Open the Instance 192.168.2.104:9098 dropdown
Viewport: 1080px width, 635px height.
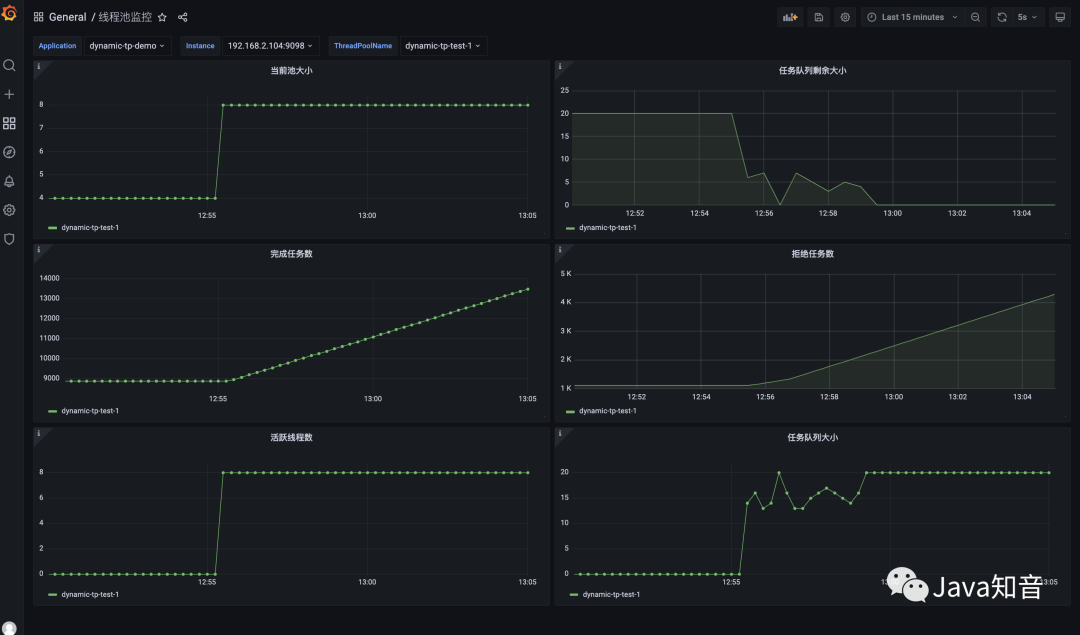click(270, 46)
